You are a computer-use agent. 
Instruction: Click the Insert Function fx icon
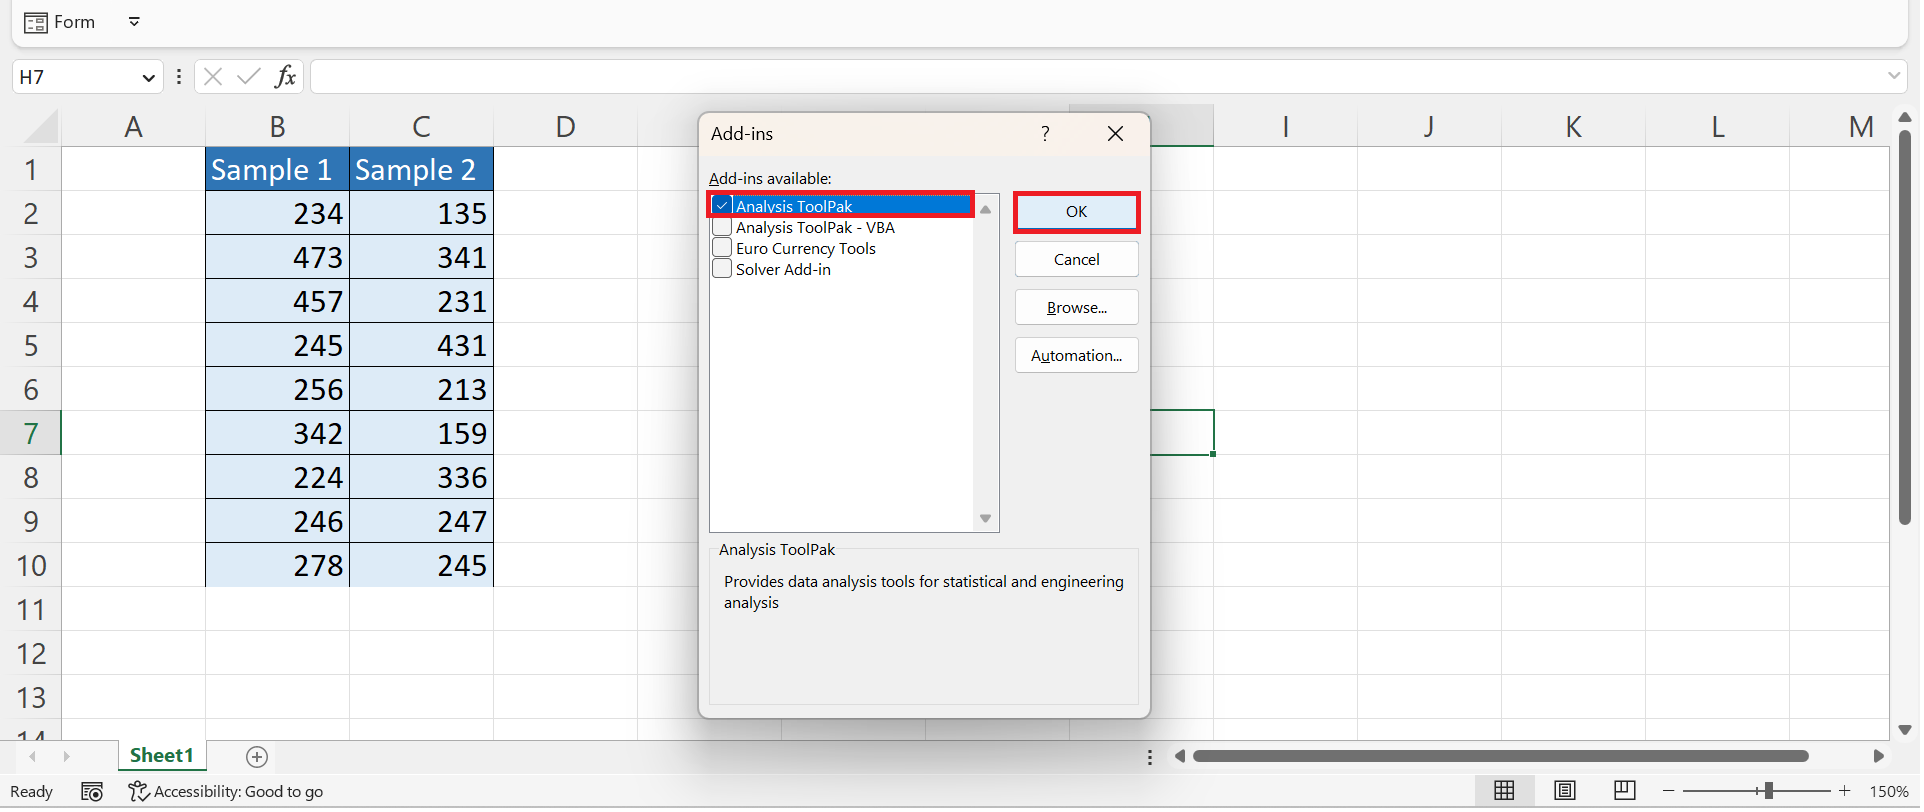click(285, 76)
